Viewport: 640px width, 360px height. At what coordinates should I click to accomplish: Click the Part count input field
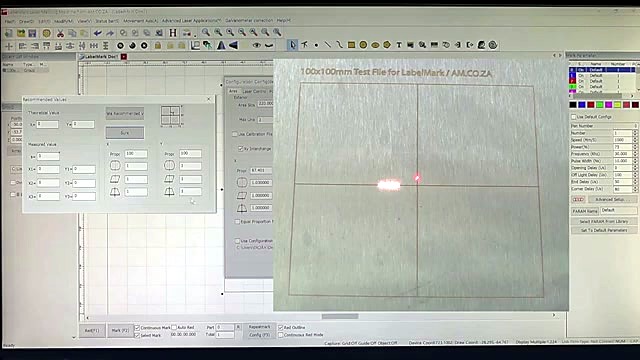(x=225, y=327)
